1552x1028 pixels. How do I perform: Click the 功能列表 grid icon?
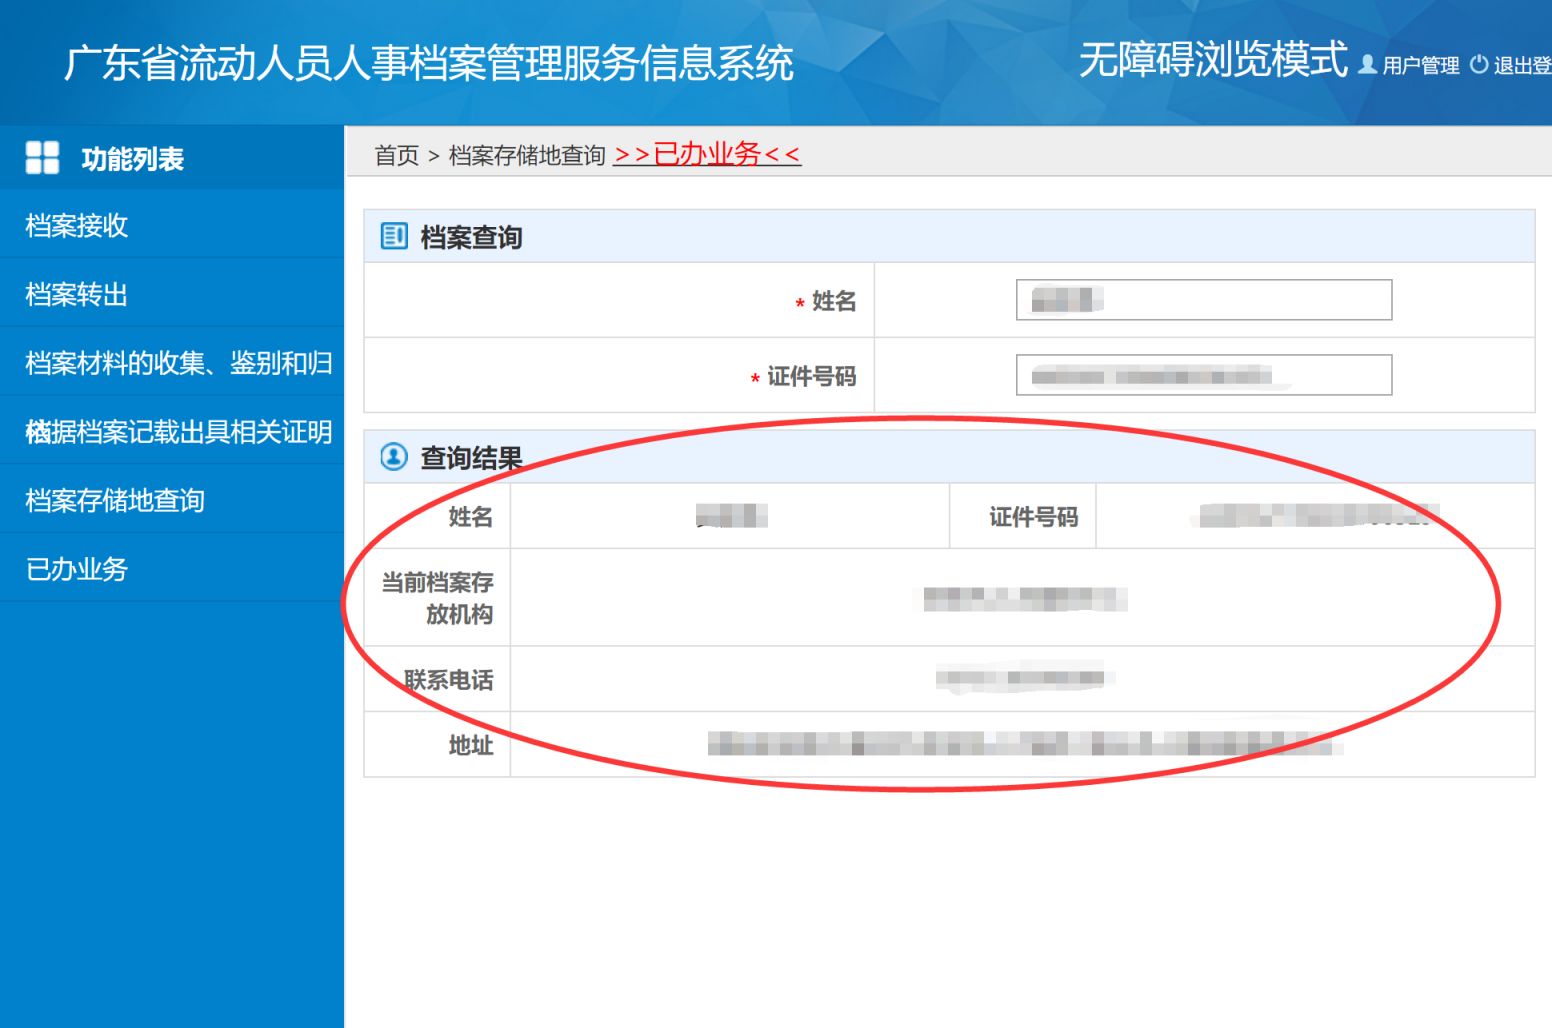[x=42, y=158]
